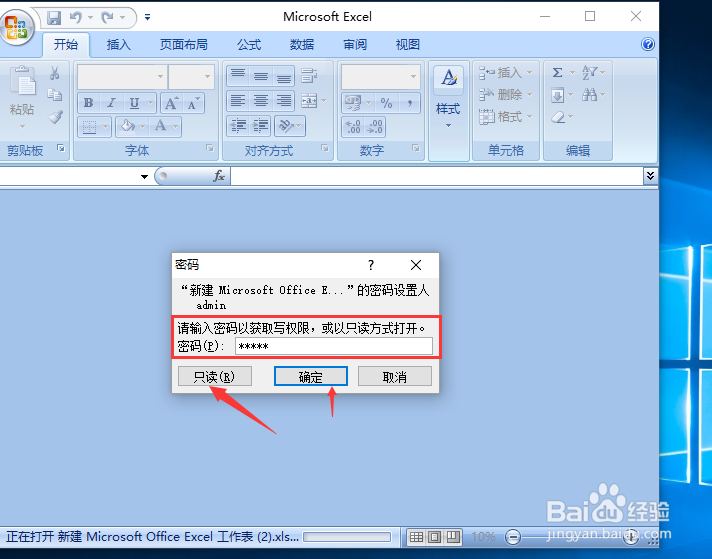Toggle Bold formatting
712x559 pixels.
coord(89,103)
